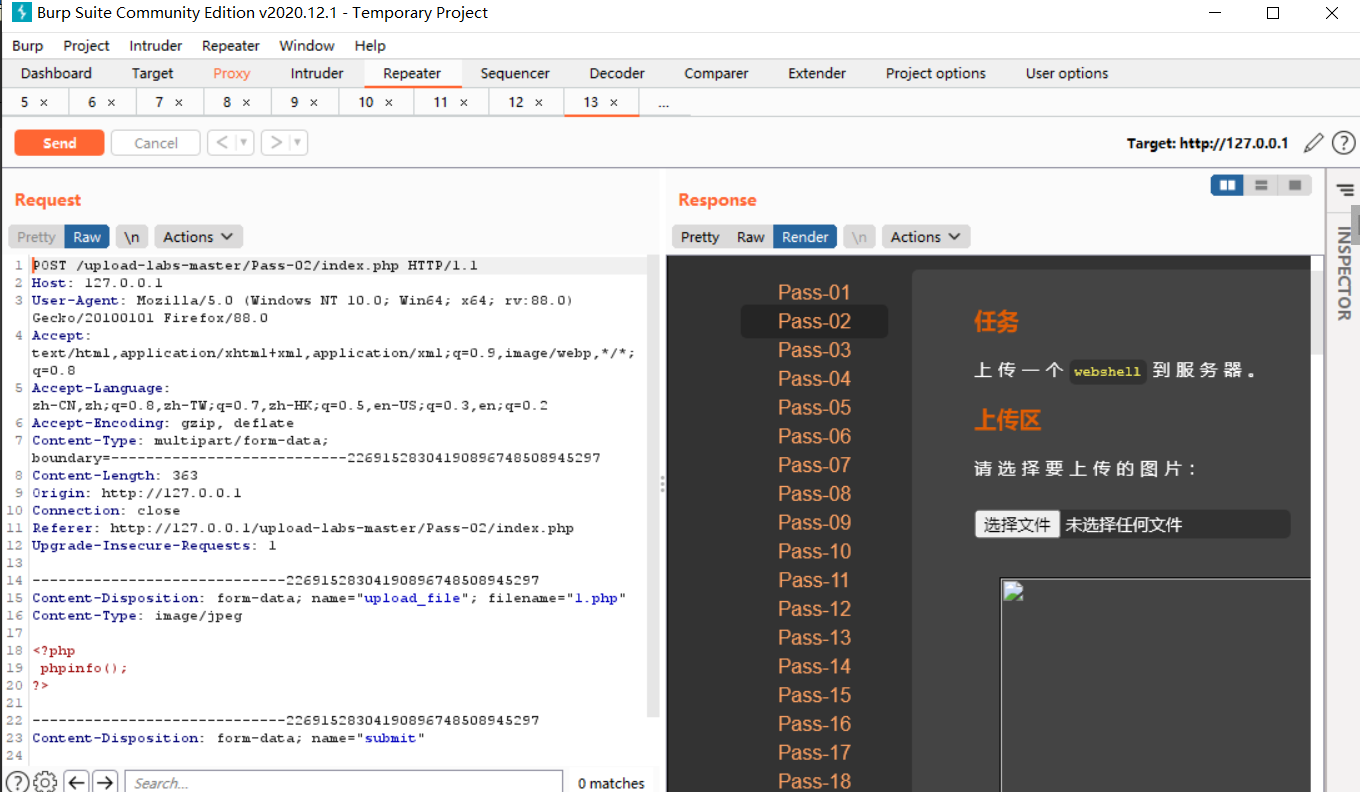The image size is (1360, 792).
Task: Close Repeater tab 13
Action: [x=613, y=102]
